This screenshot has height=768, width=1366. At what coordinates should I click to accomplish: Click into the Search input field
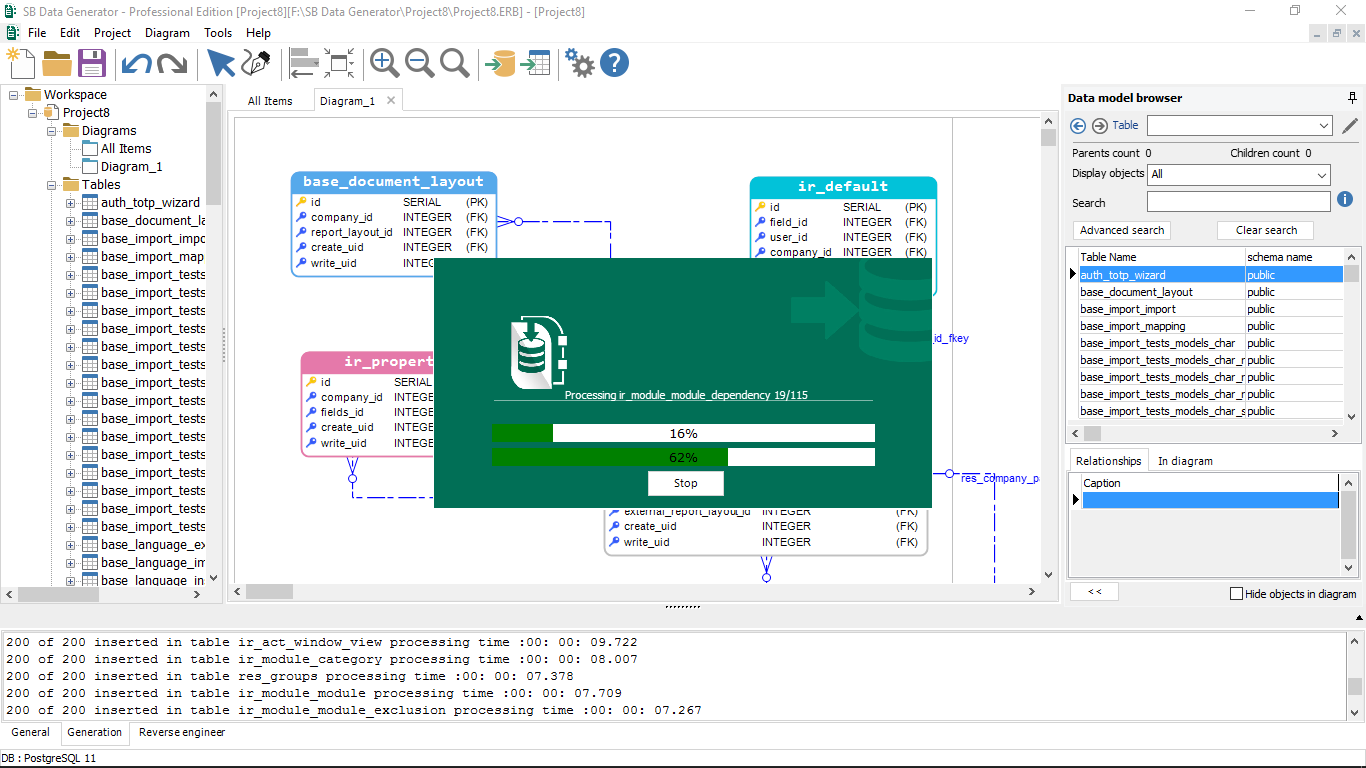click(x=1238, y=202)
